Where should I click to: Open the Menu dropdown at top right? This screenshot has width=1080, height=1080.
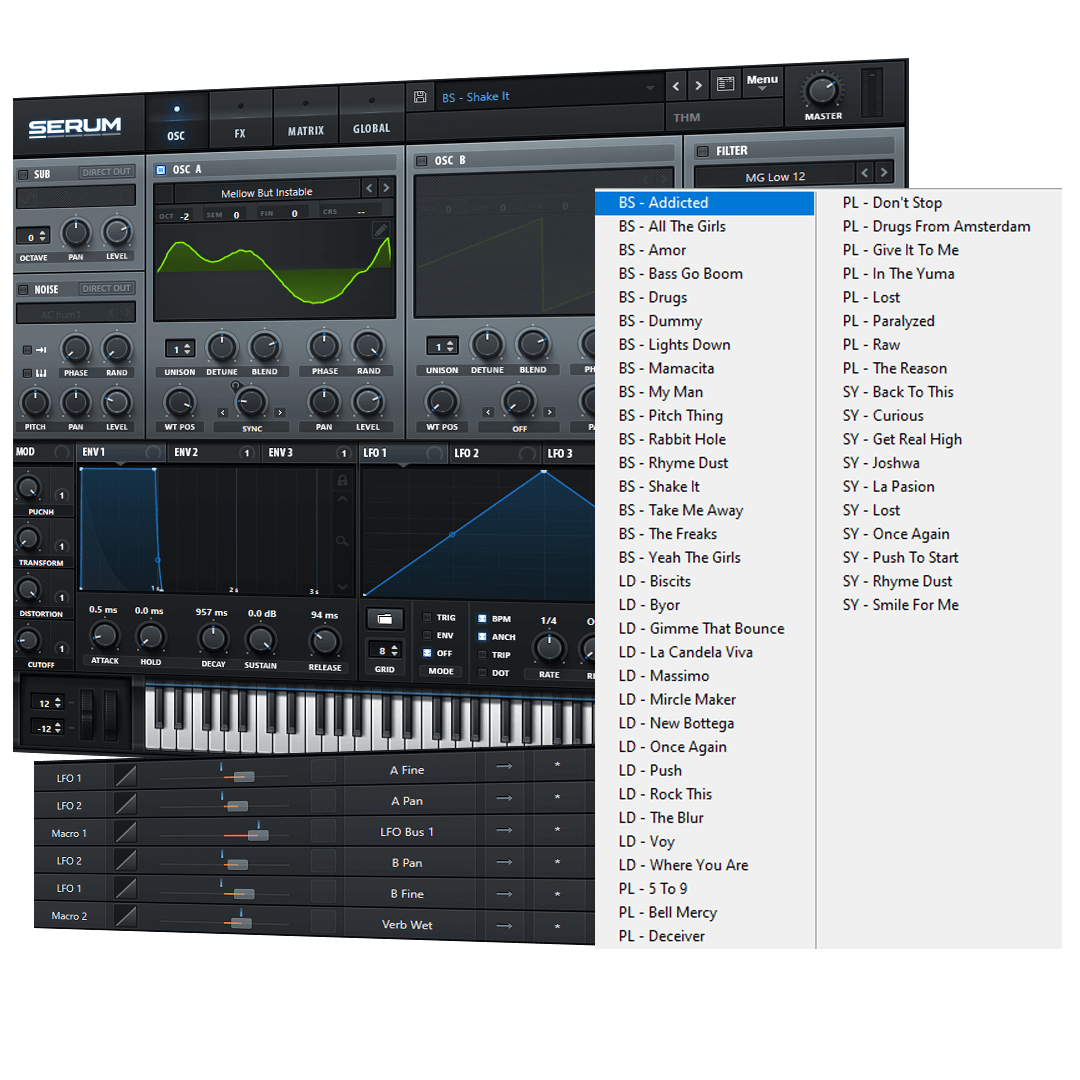coord(762,80)
